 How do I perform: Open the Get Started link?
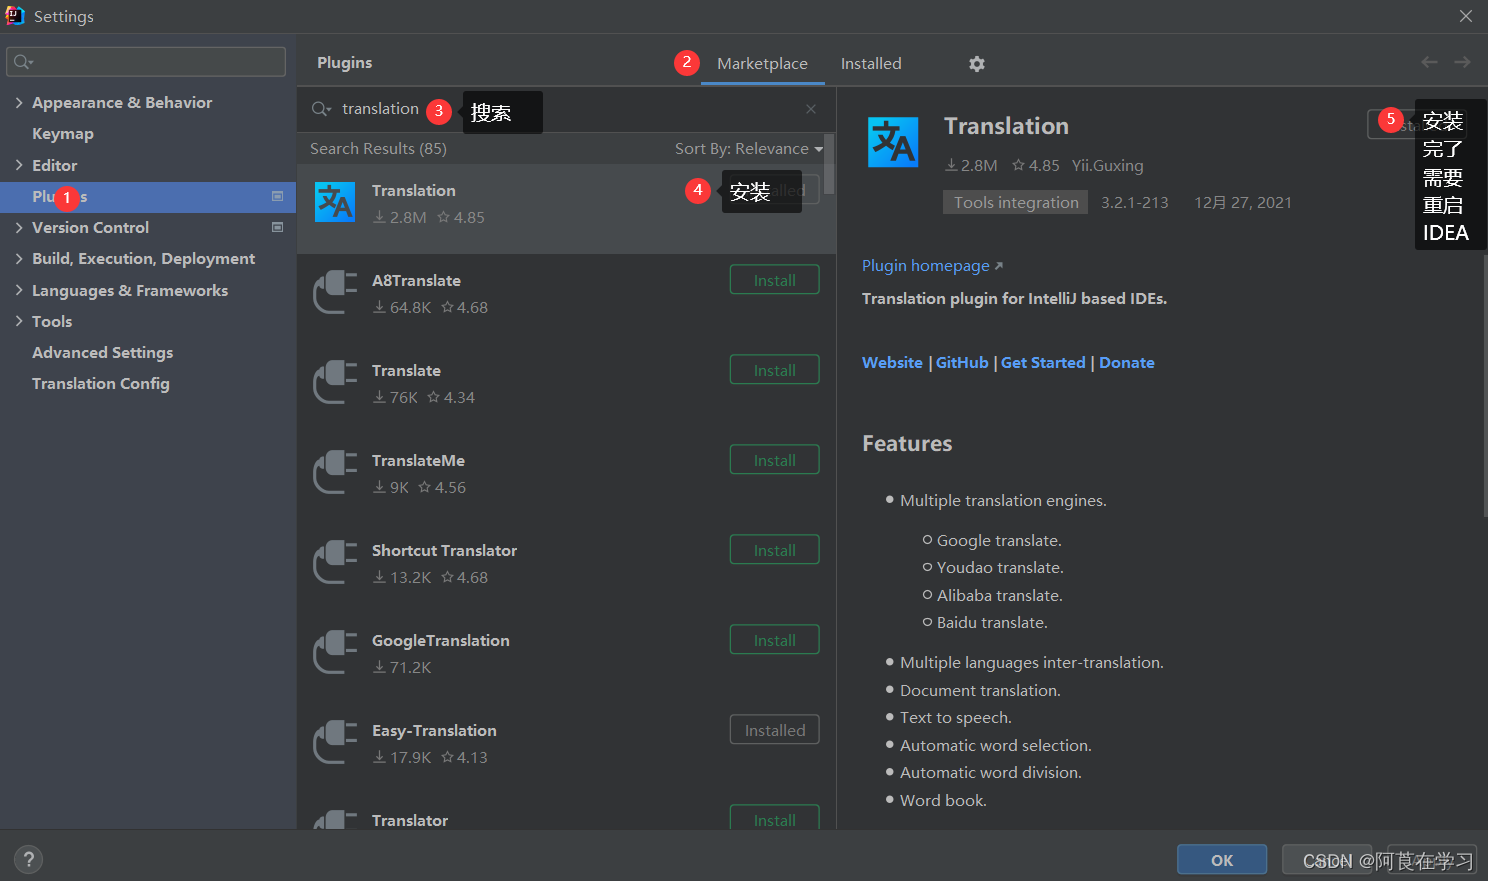[x=1043, y=362]
